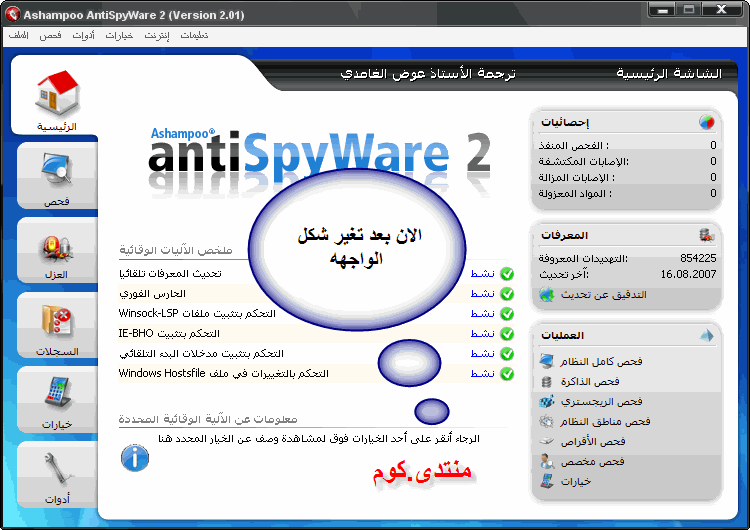Click نشط link for مدخلات البدء التلقائي
Screen dimensions: 750x530
pos(482,353)
